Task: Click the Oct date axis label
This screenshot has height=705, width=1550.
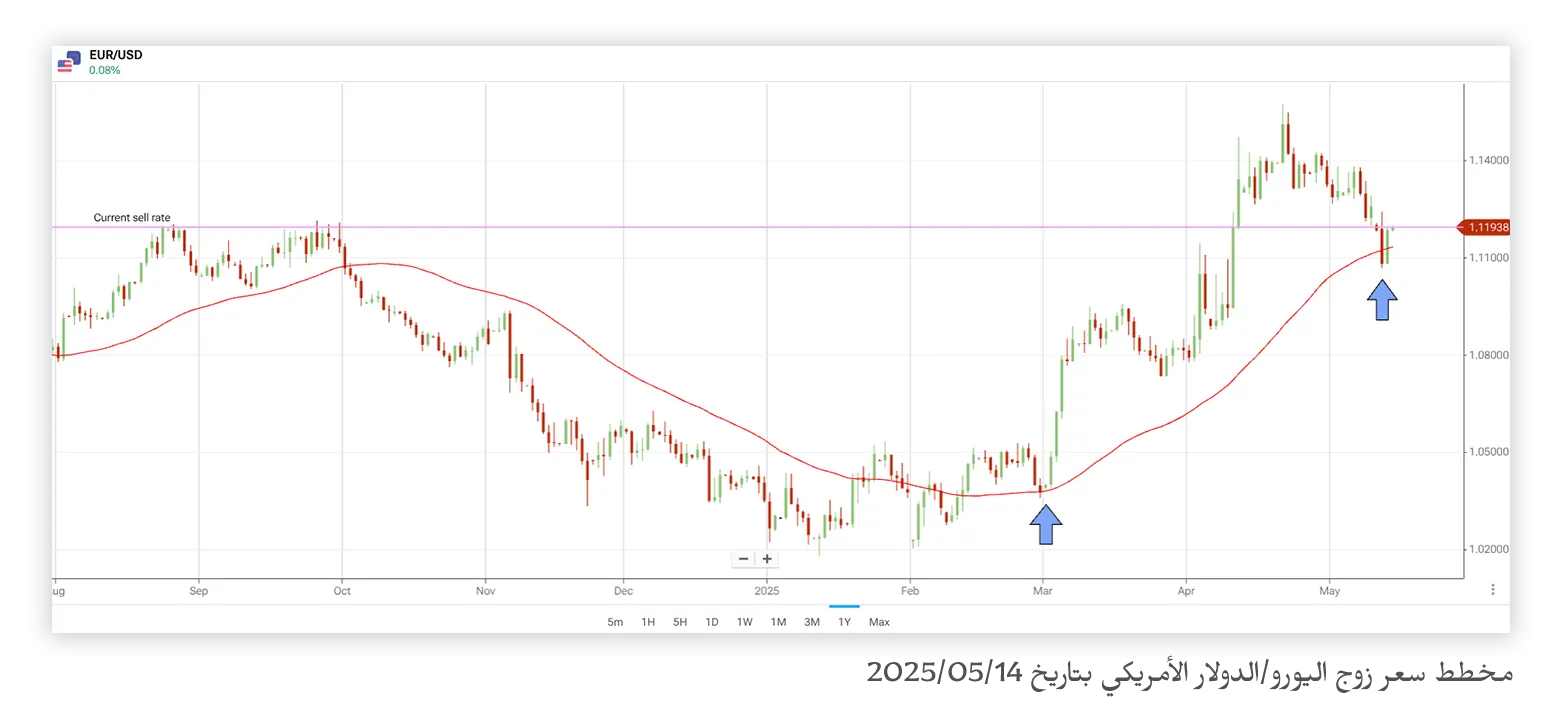Action: coord(342,591)
